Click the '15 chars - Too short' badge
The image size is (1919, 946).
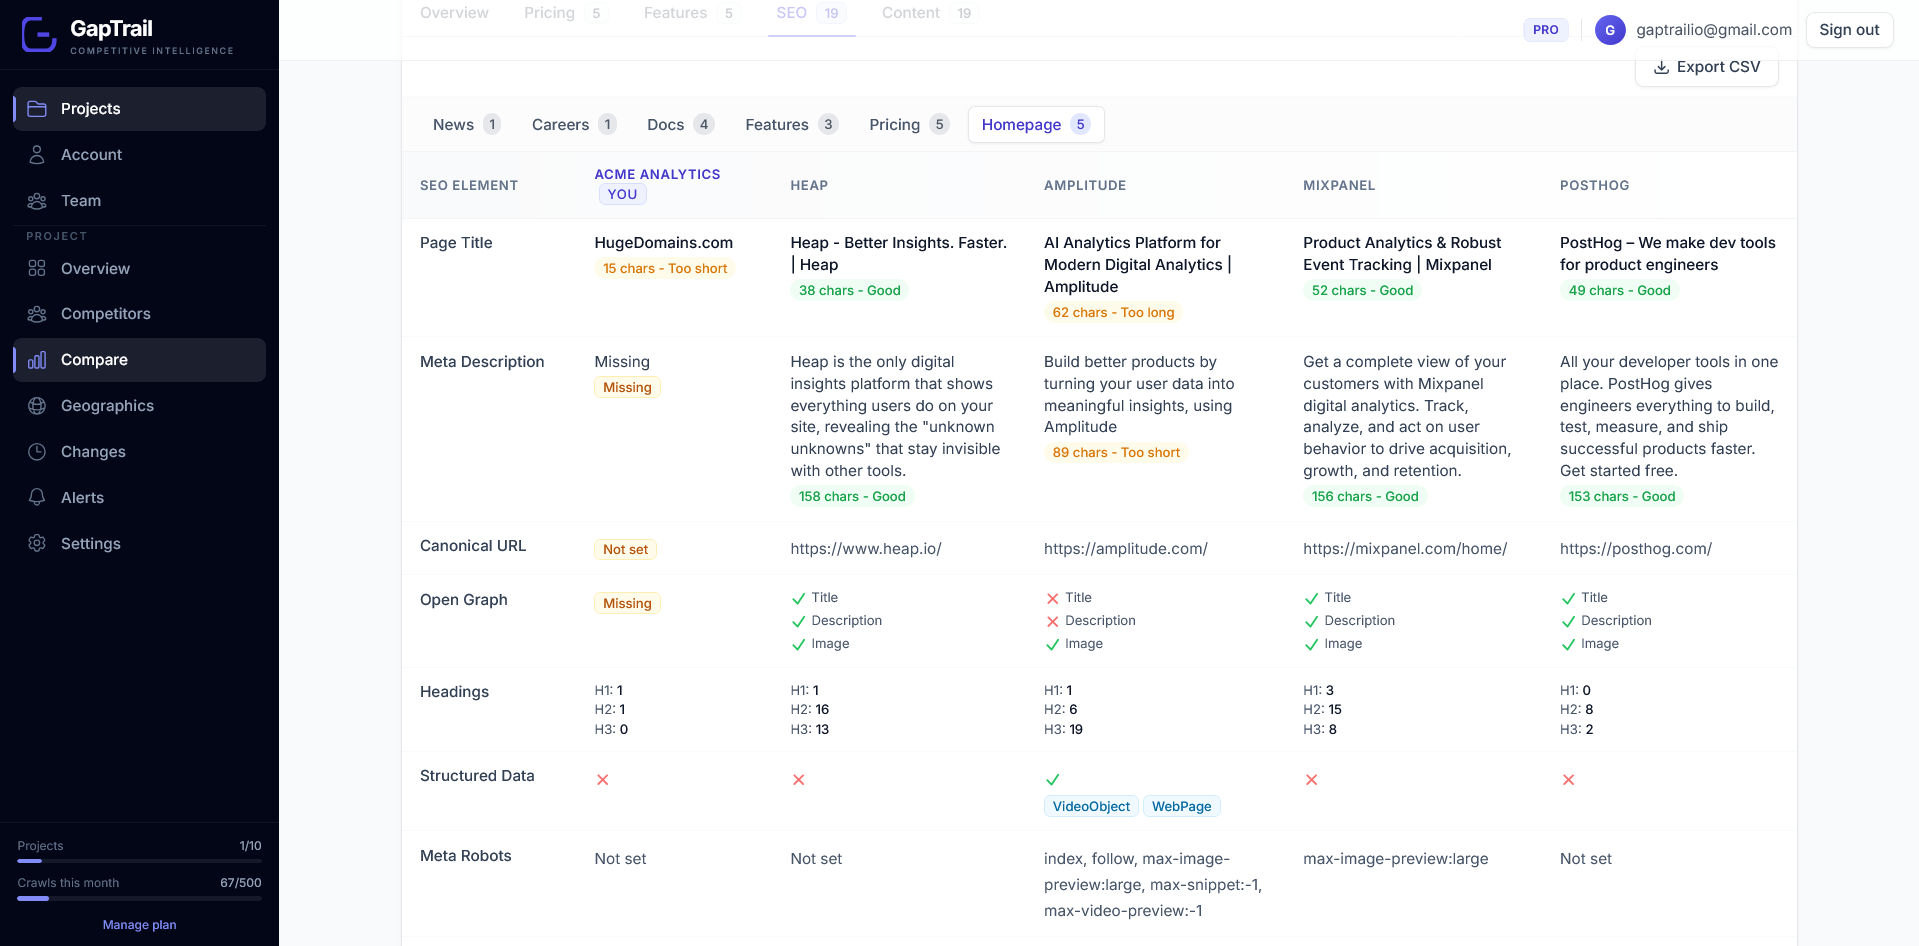(x=665, y=269)
